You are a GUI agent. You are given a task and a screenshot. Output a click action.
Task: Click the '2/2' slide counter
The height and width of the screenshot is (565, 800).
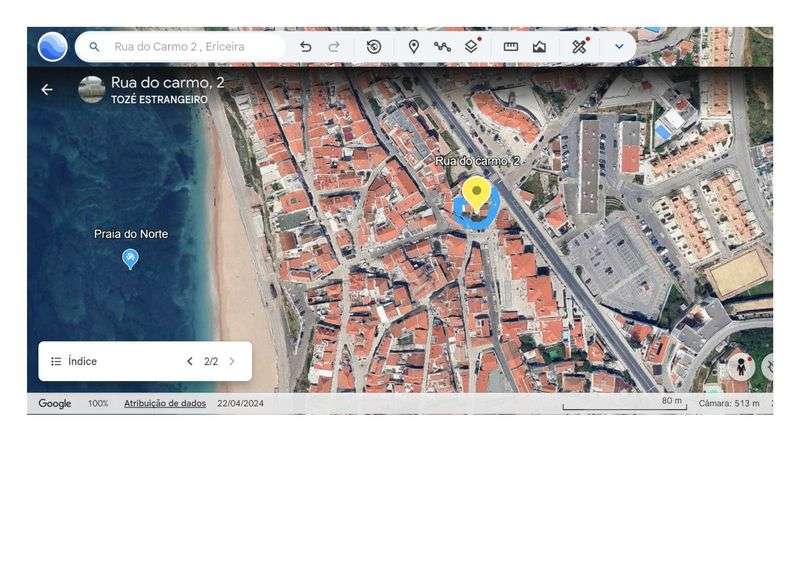pos(211,361)
